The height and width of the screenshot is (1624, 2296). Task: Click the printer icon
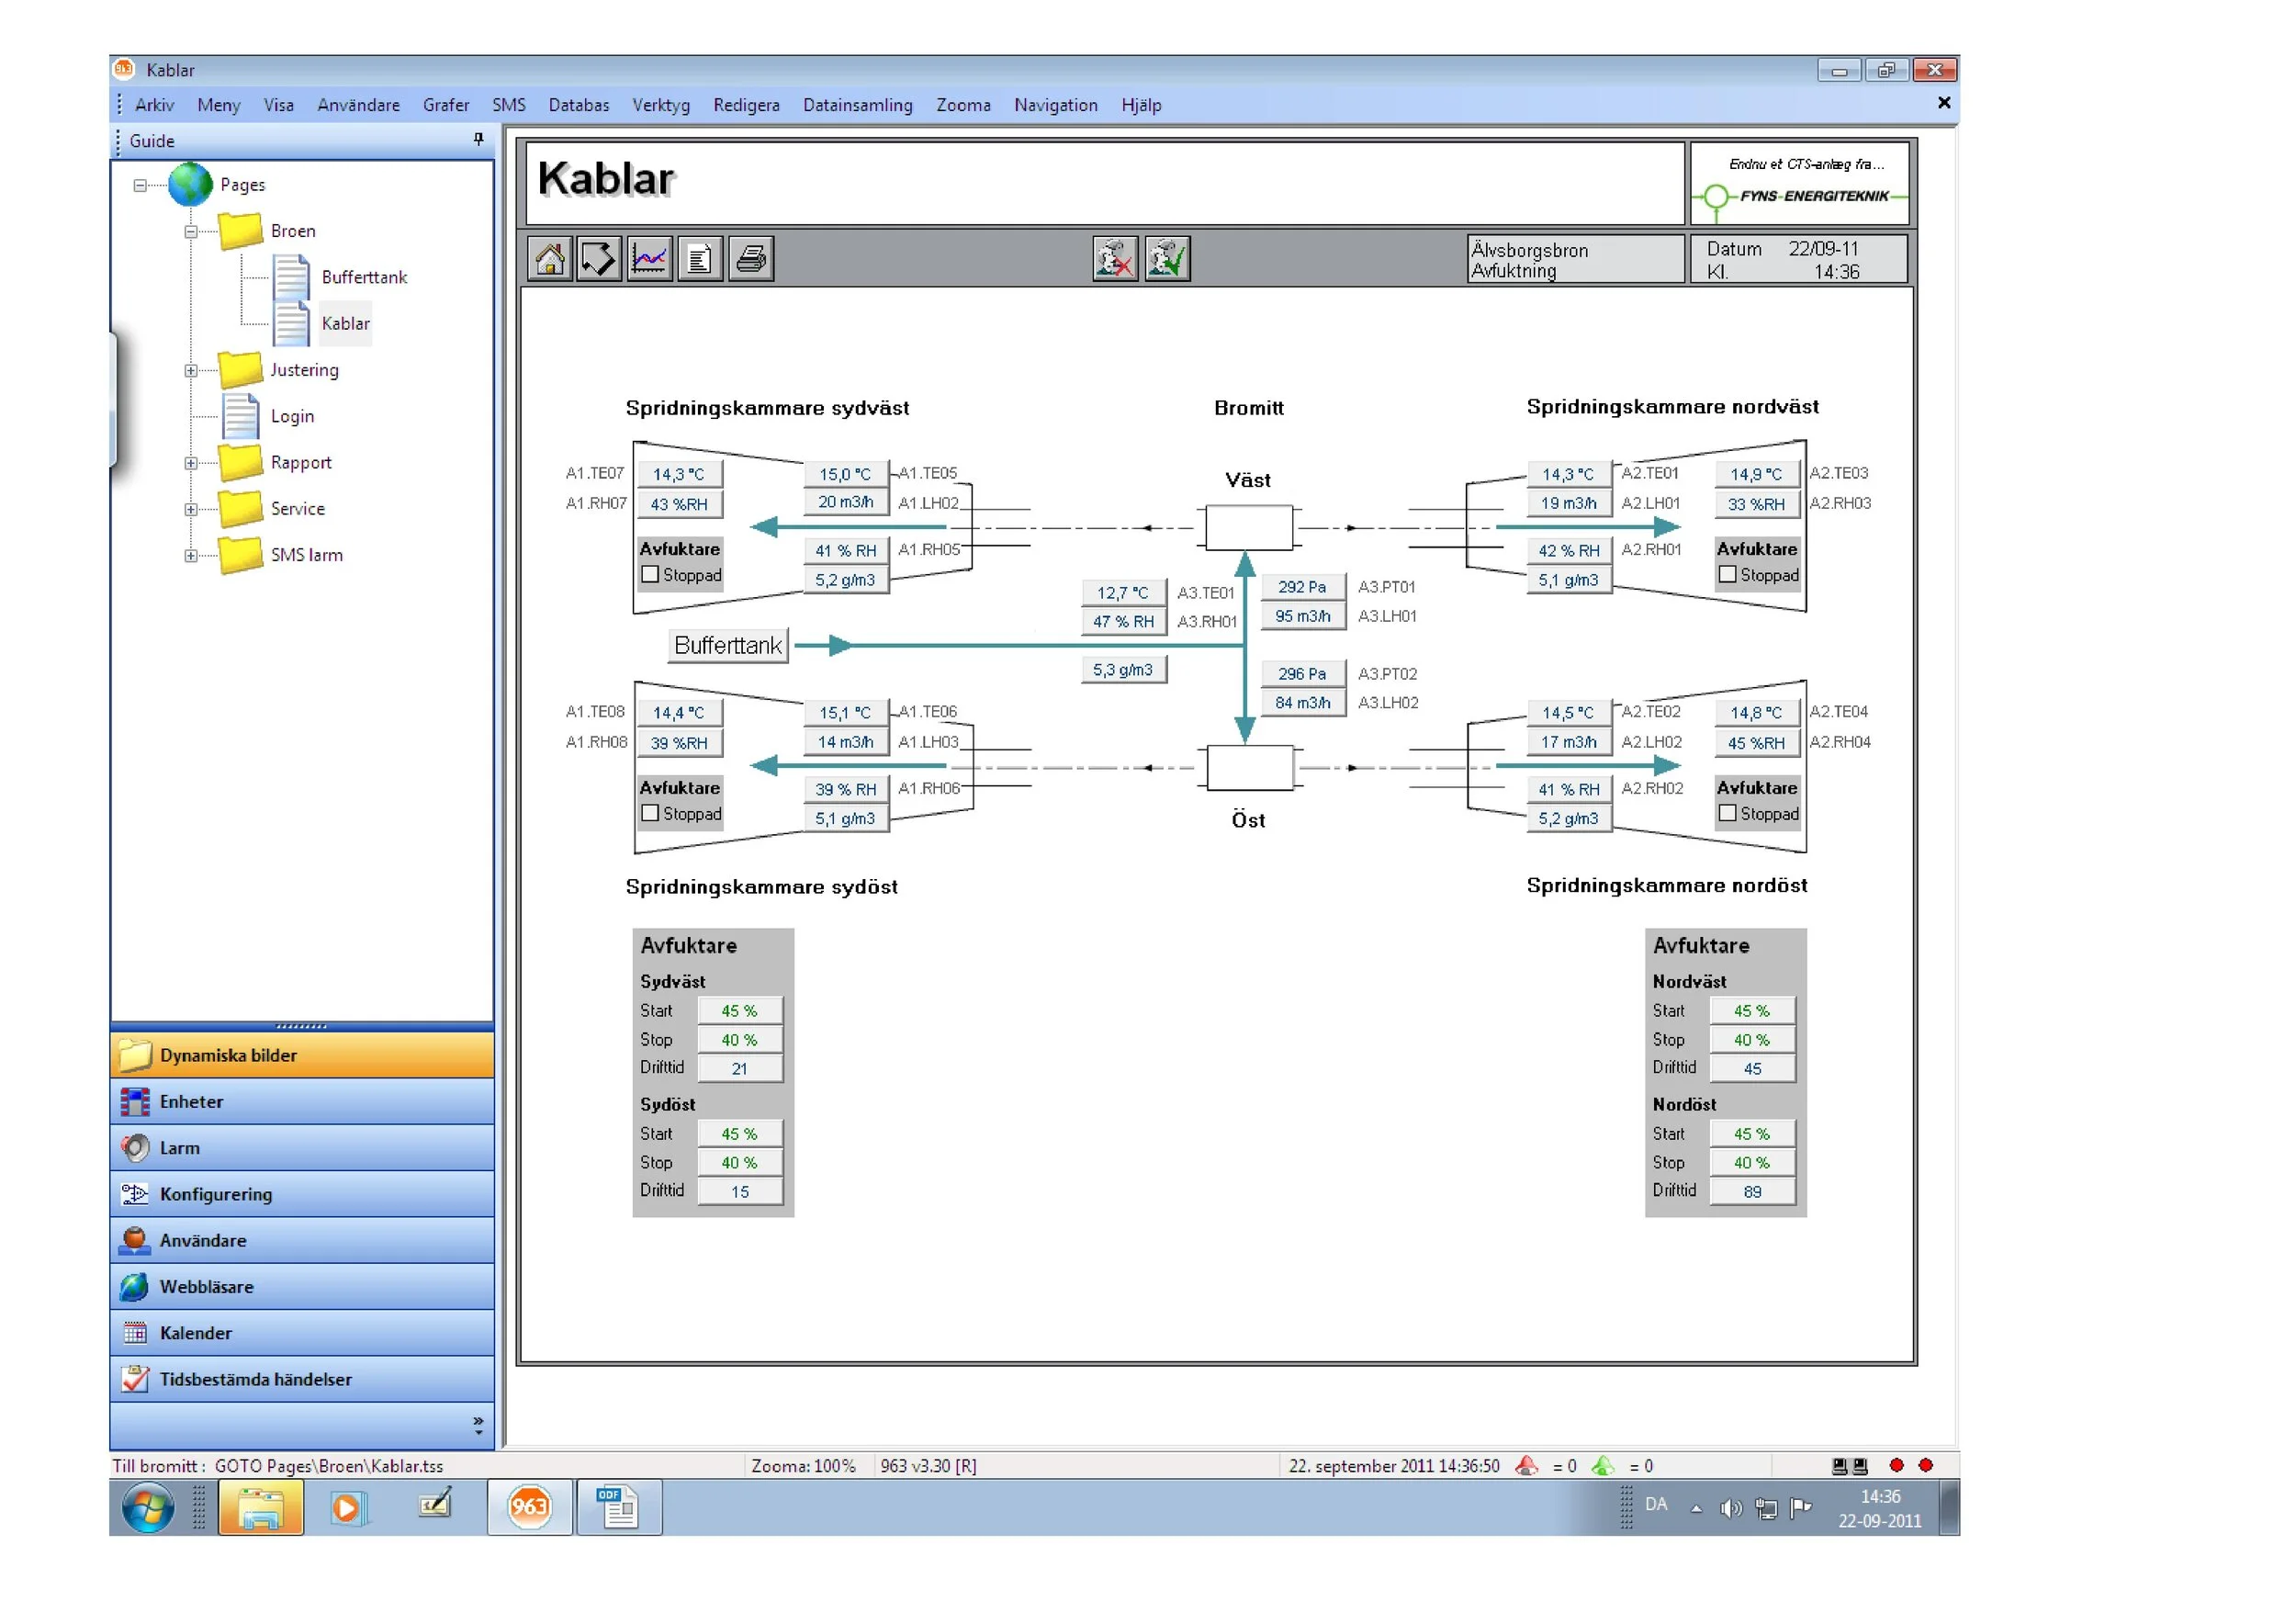[751, 260]
